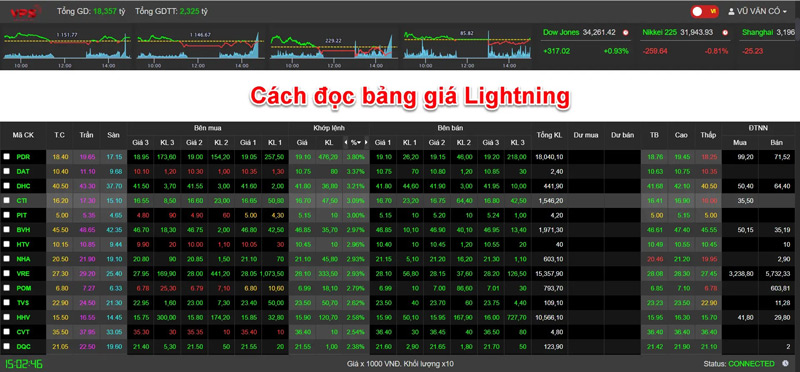Click the T.C column header
800x372 pixels.
pos(59,135)
